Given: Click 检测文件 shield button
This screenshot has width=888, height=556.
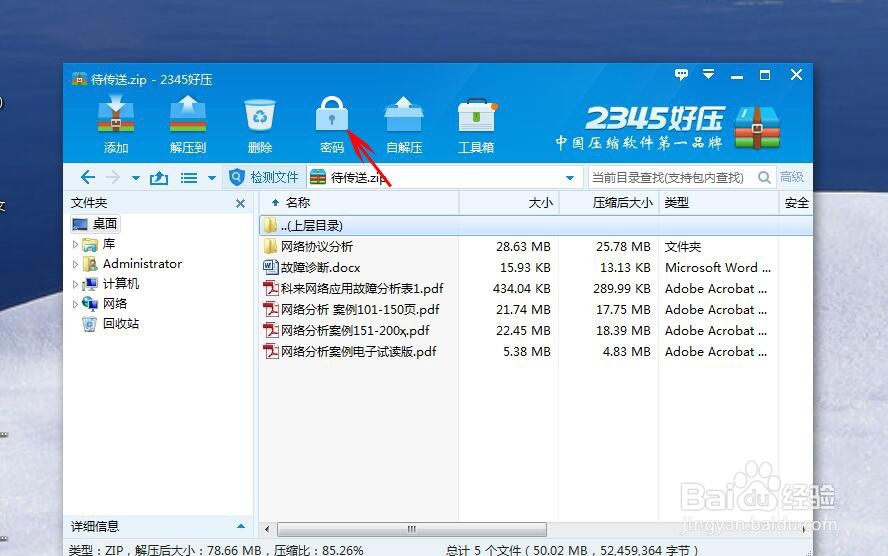Looking at the screenshot, I should click(263, 178).
